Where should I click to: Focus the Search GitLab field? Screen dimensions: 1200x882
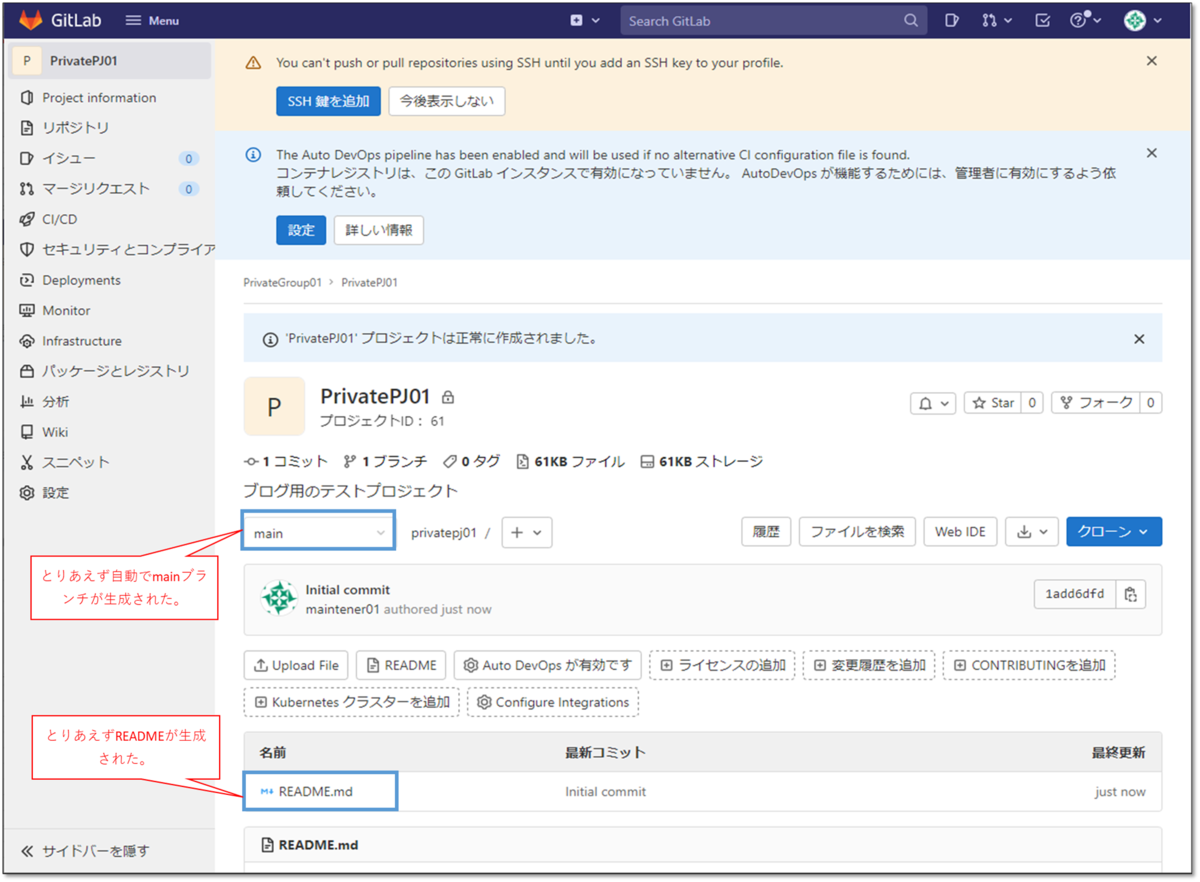[x=773, y=20]
